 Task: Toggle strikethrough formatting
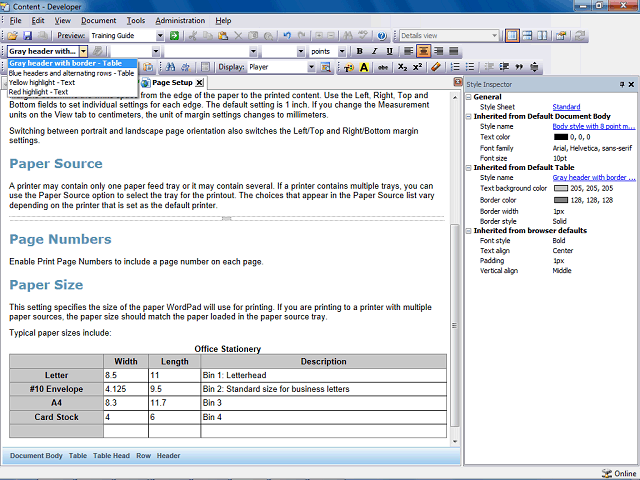tap(382, 67)
